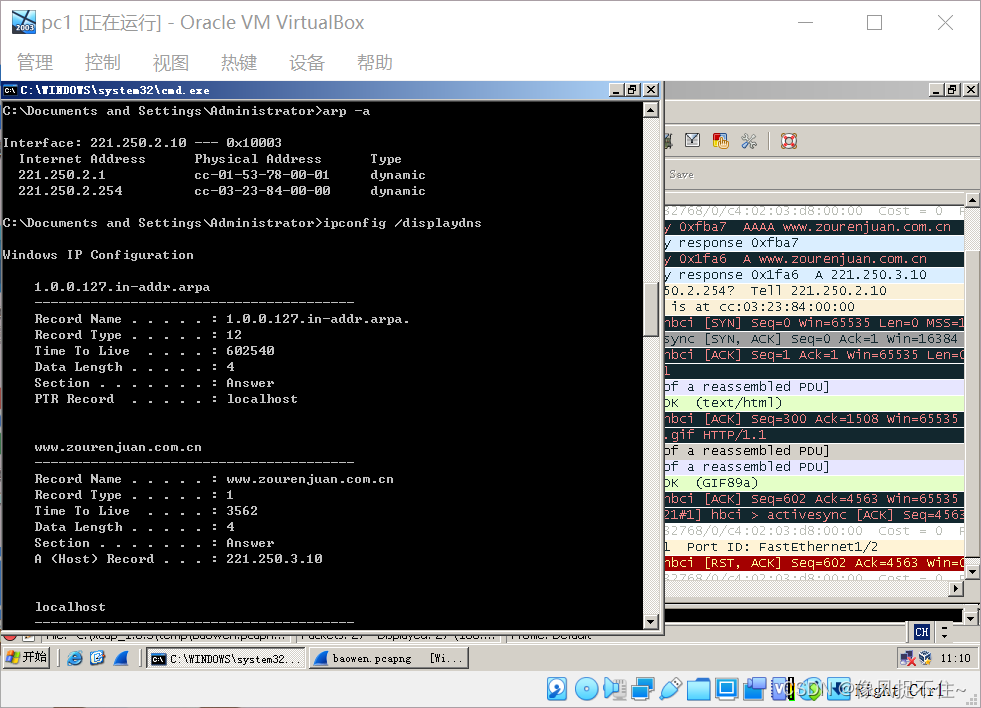This screenshot has width=981, height=708.
Task: Click network disconnected tray icon
Action: point(907,658)
